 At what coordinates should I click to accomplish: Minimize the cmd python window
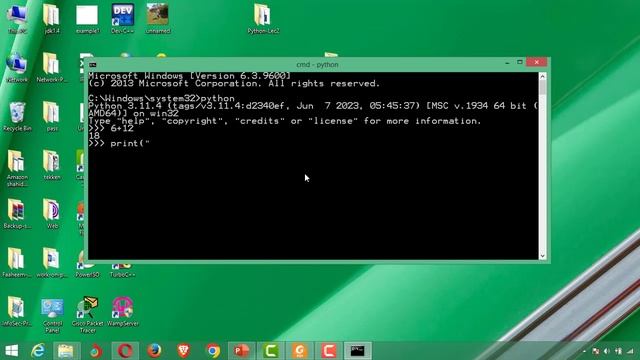click(507, 62)
